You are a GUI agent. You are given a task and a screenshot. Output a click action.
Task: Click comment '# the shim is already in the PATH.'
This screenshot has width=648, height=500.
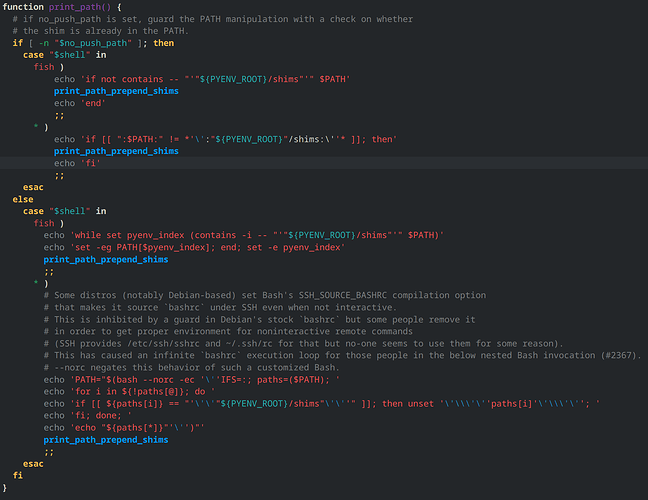[100, 31]
